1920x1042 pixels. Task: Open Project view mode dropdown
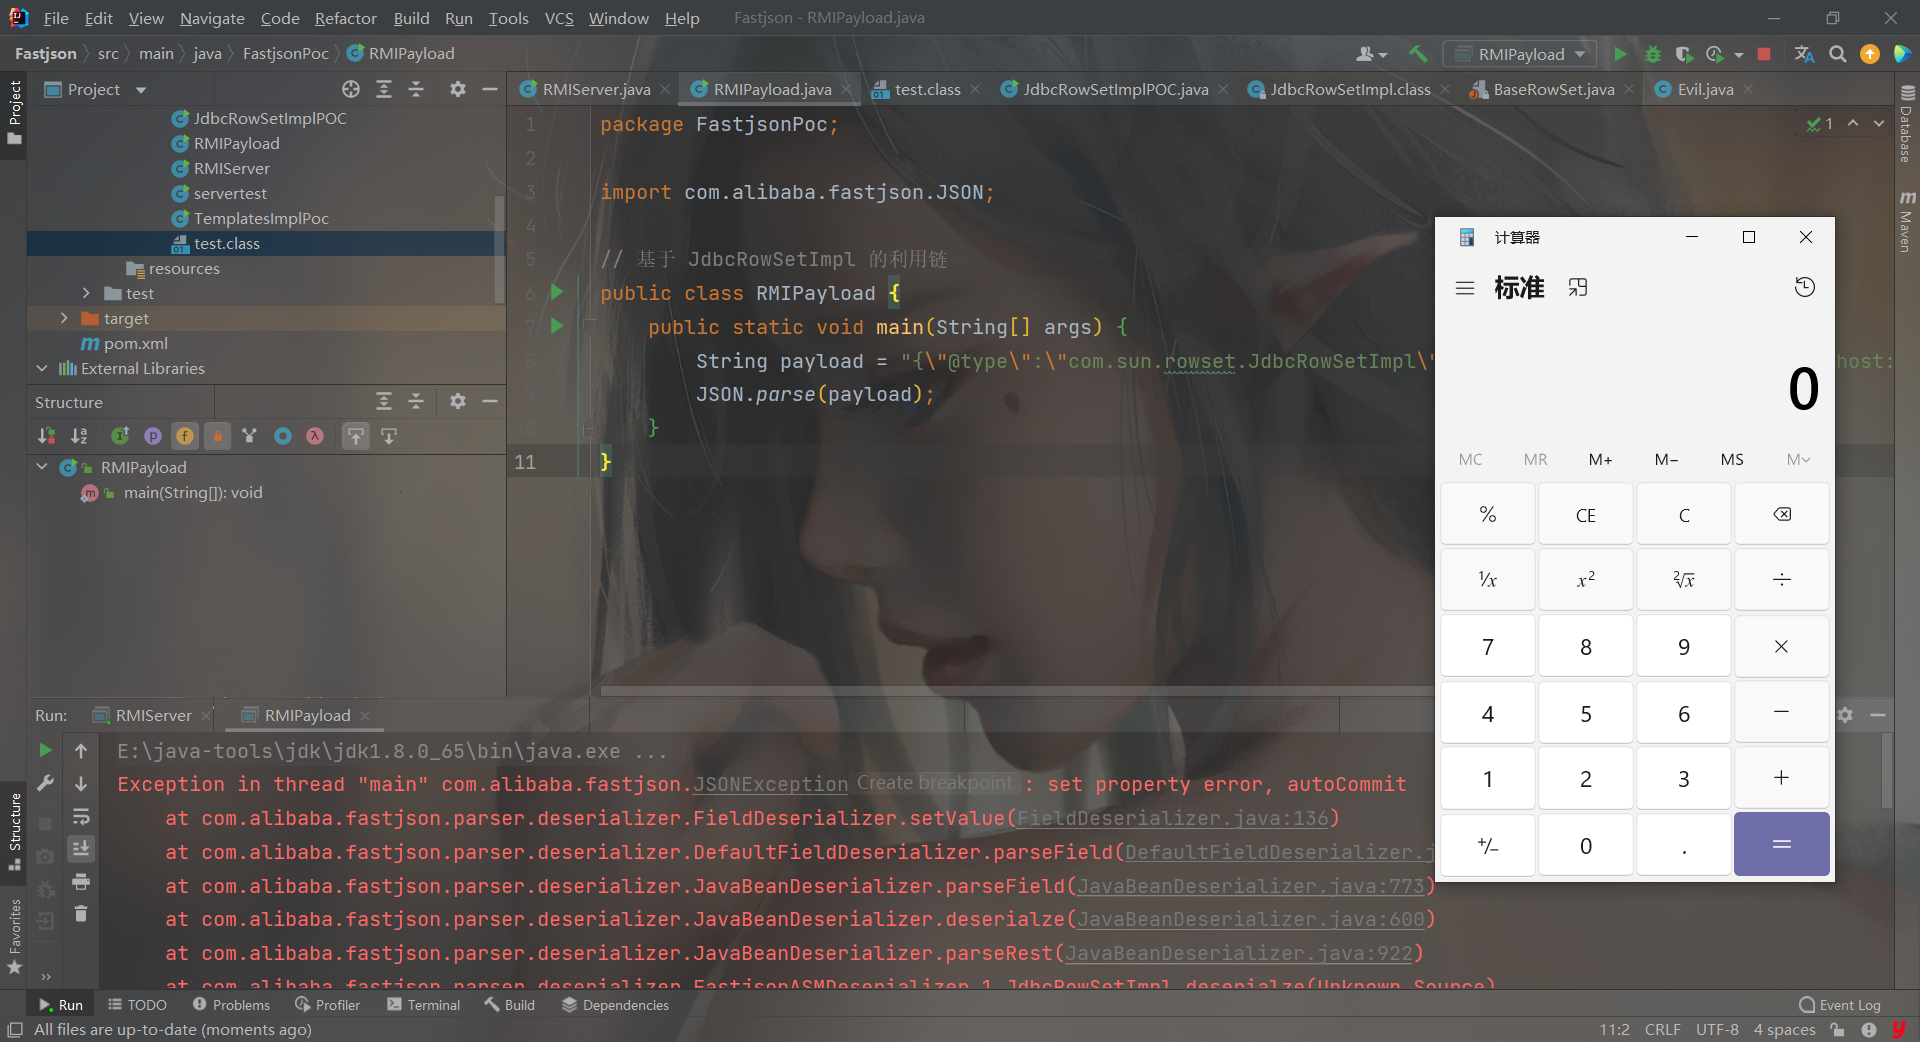[141, 90]
